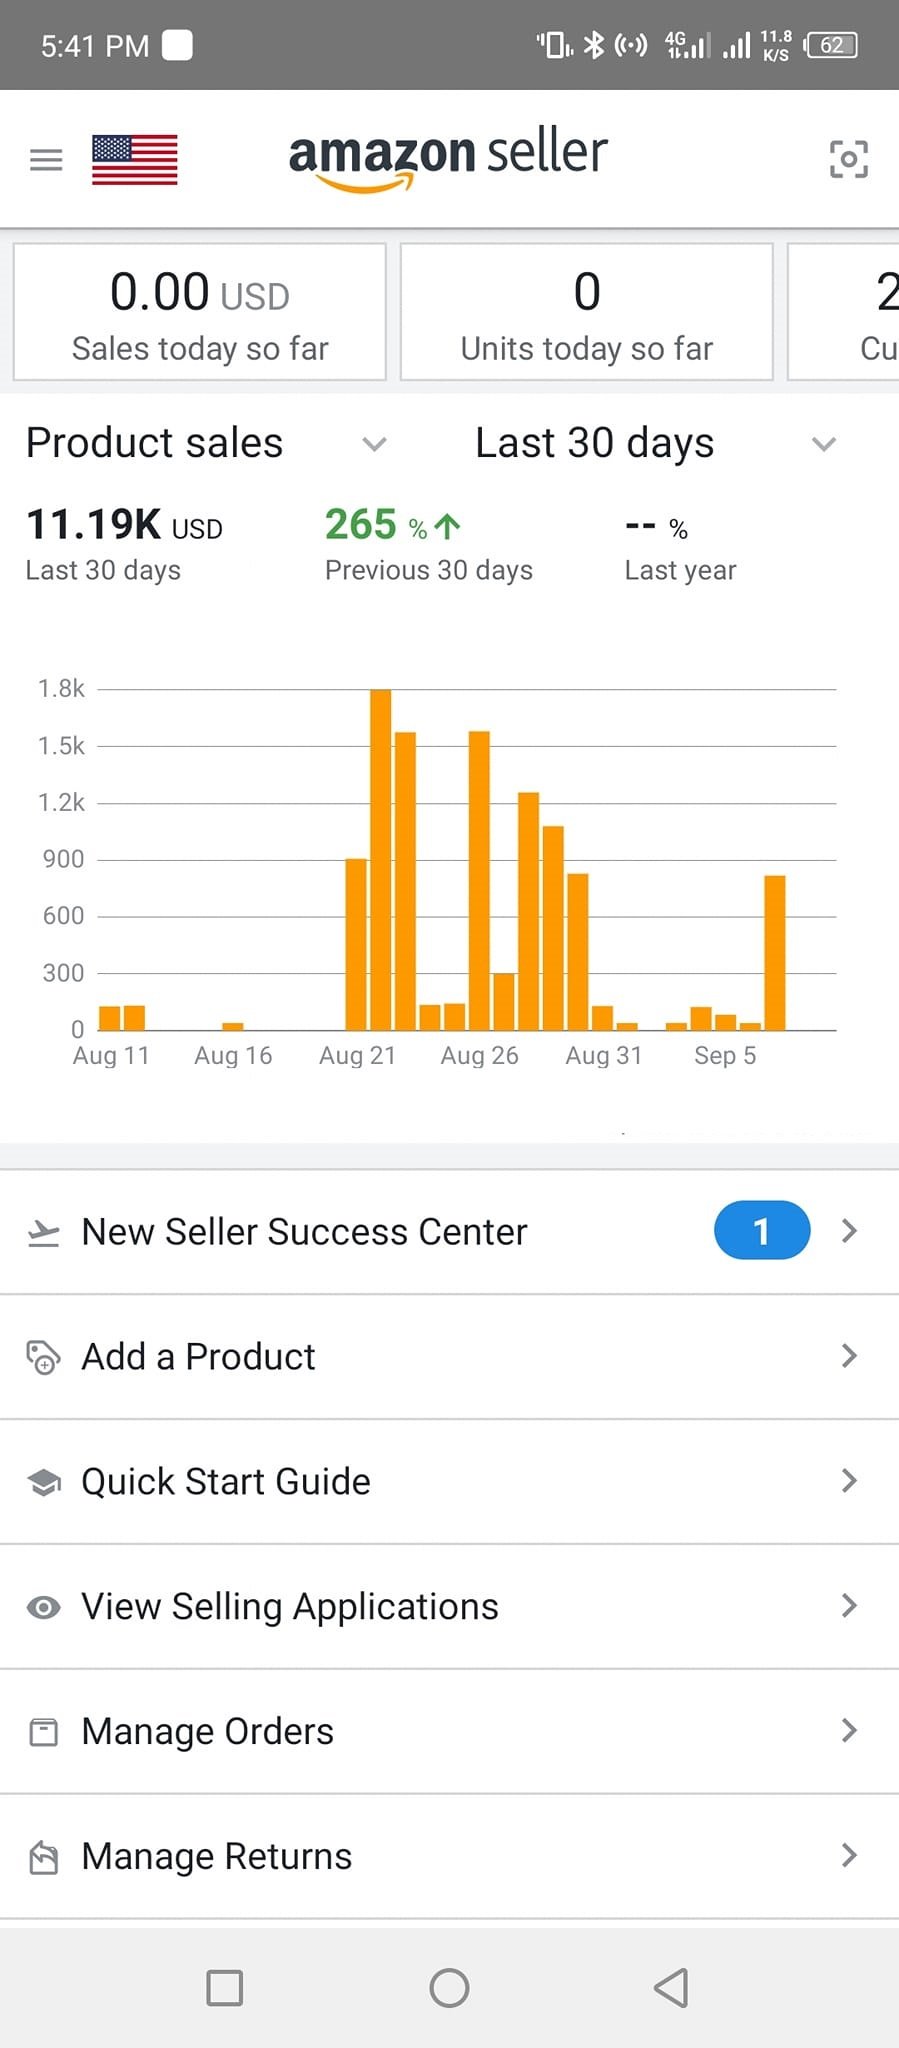Tap the tallest bar in sales chart

380,860
